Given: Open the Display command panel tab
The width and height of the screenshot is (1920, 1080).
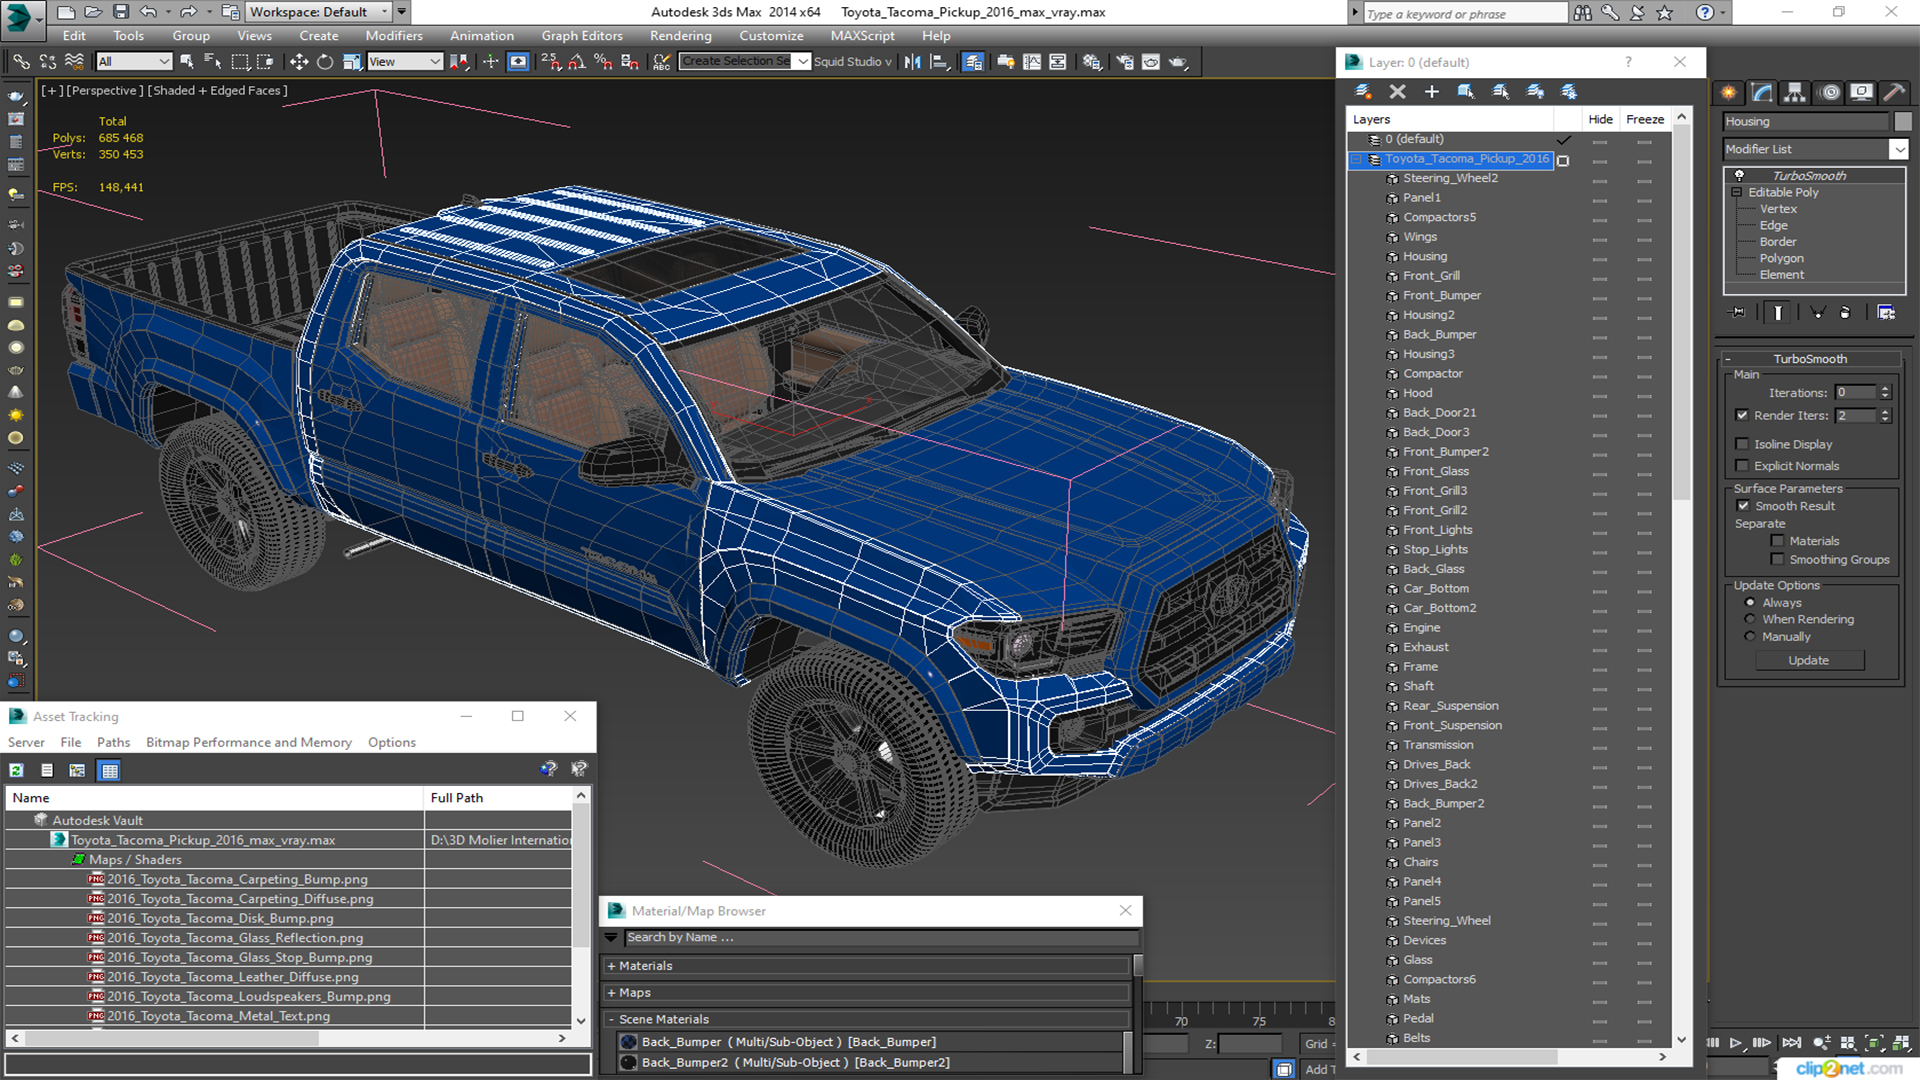Looking at the screenshot, I should click(1861, 93).
